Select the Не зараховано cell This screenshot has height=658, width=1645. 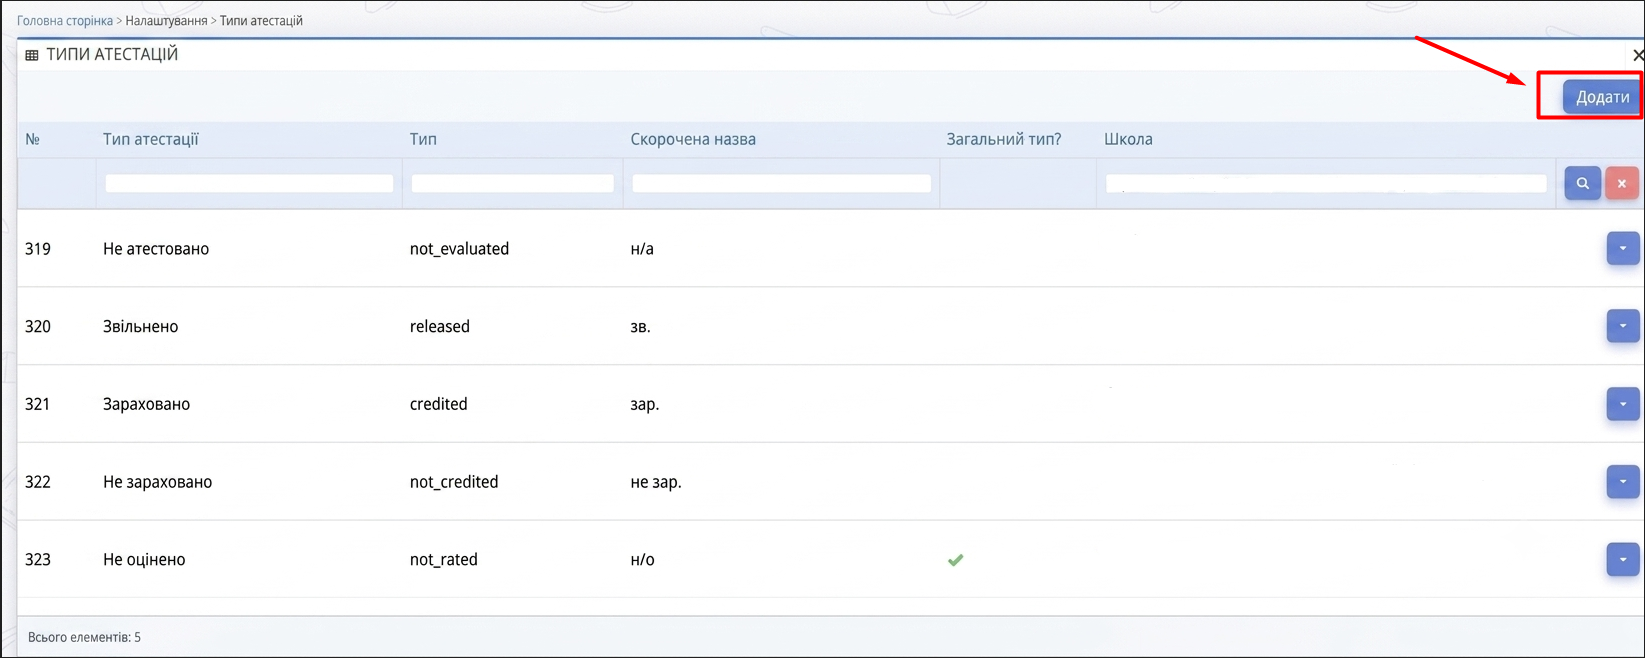(157, 482)
